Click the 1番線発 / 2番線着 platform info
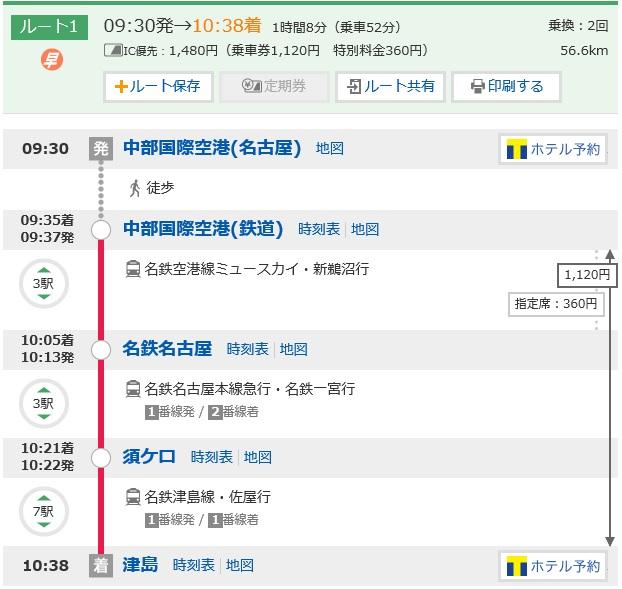 202,412
